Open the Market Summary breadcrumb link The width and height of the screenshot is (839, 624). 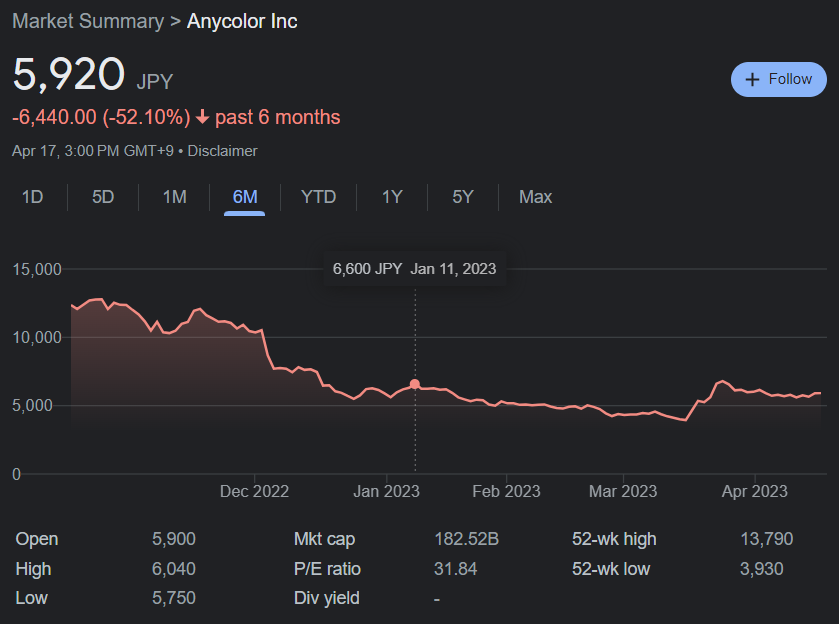pos(88,21)
